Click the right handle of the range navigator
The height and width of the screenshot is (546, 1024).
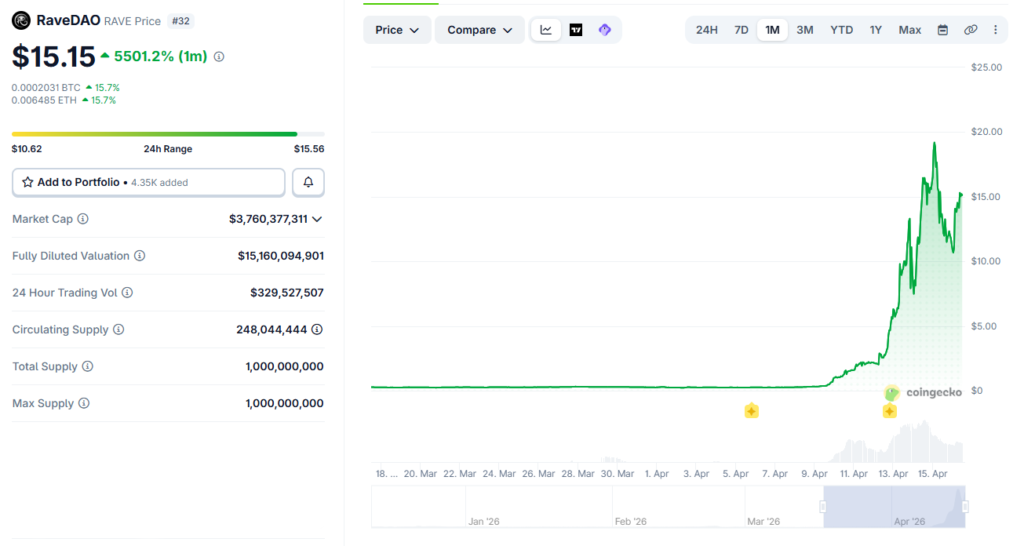pos(965,507)
